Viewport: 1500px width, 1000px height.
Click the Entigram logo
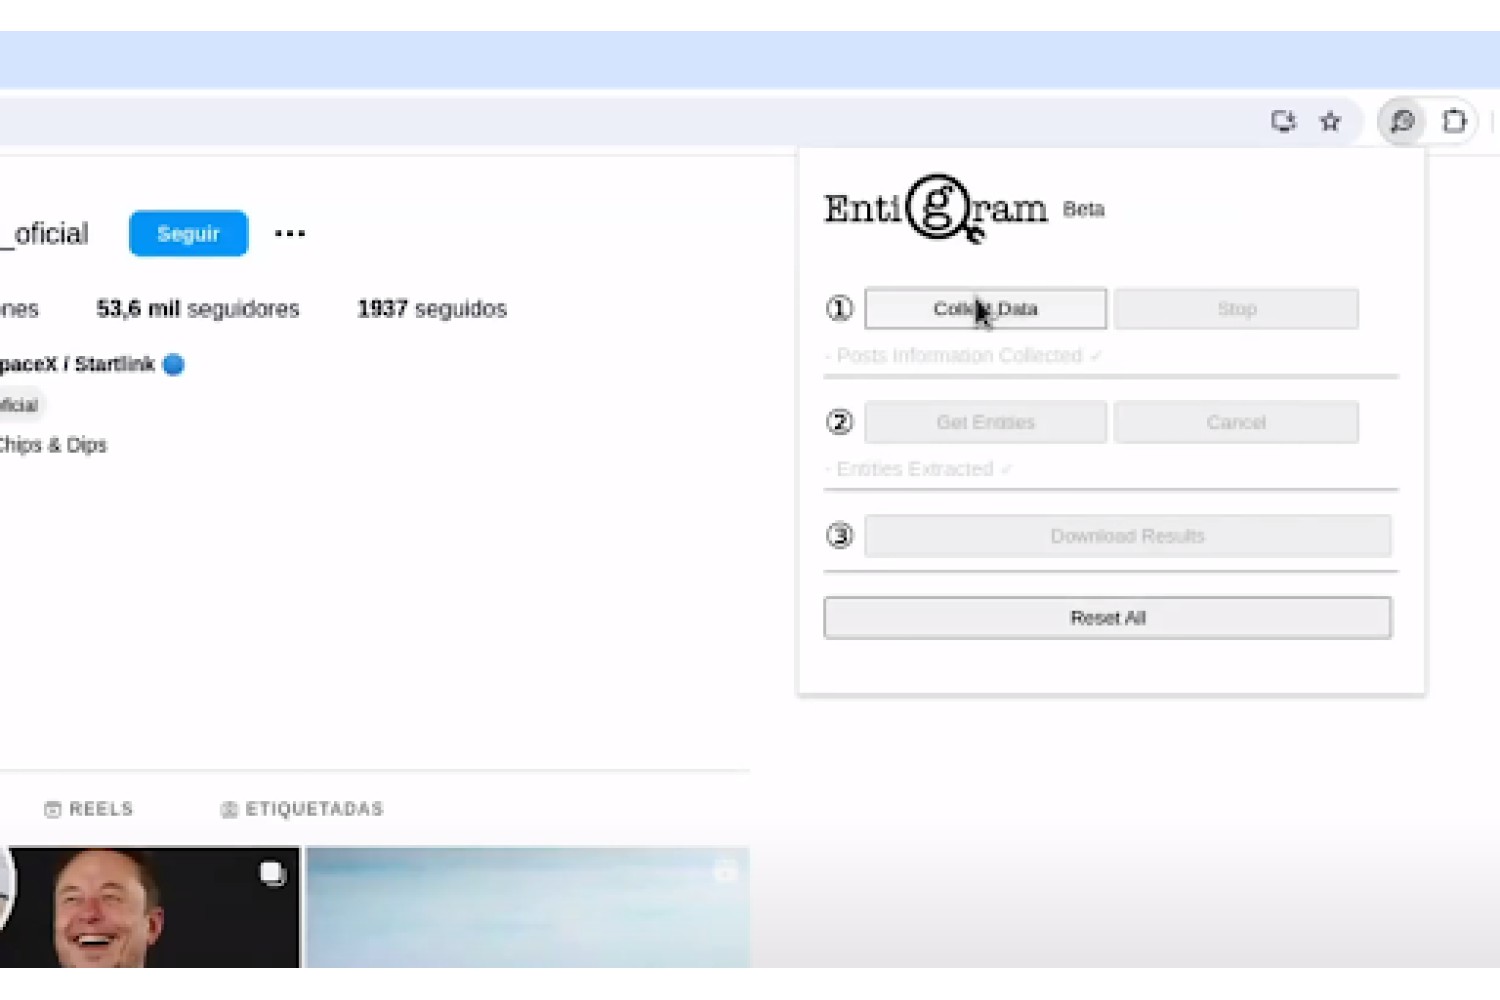click(x=936, y=209)
